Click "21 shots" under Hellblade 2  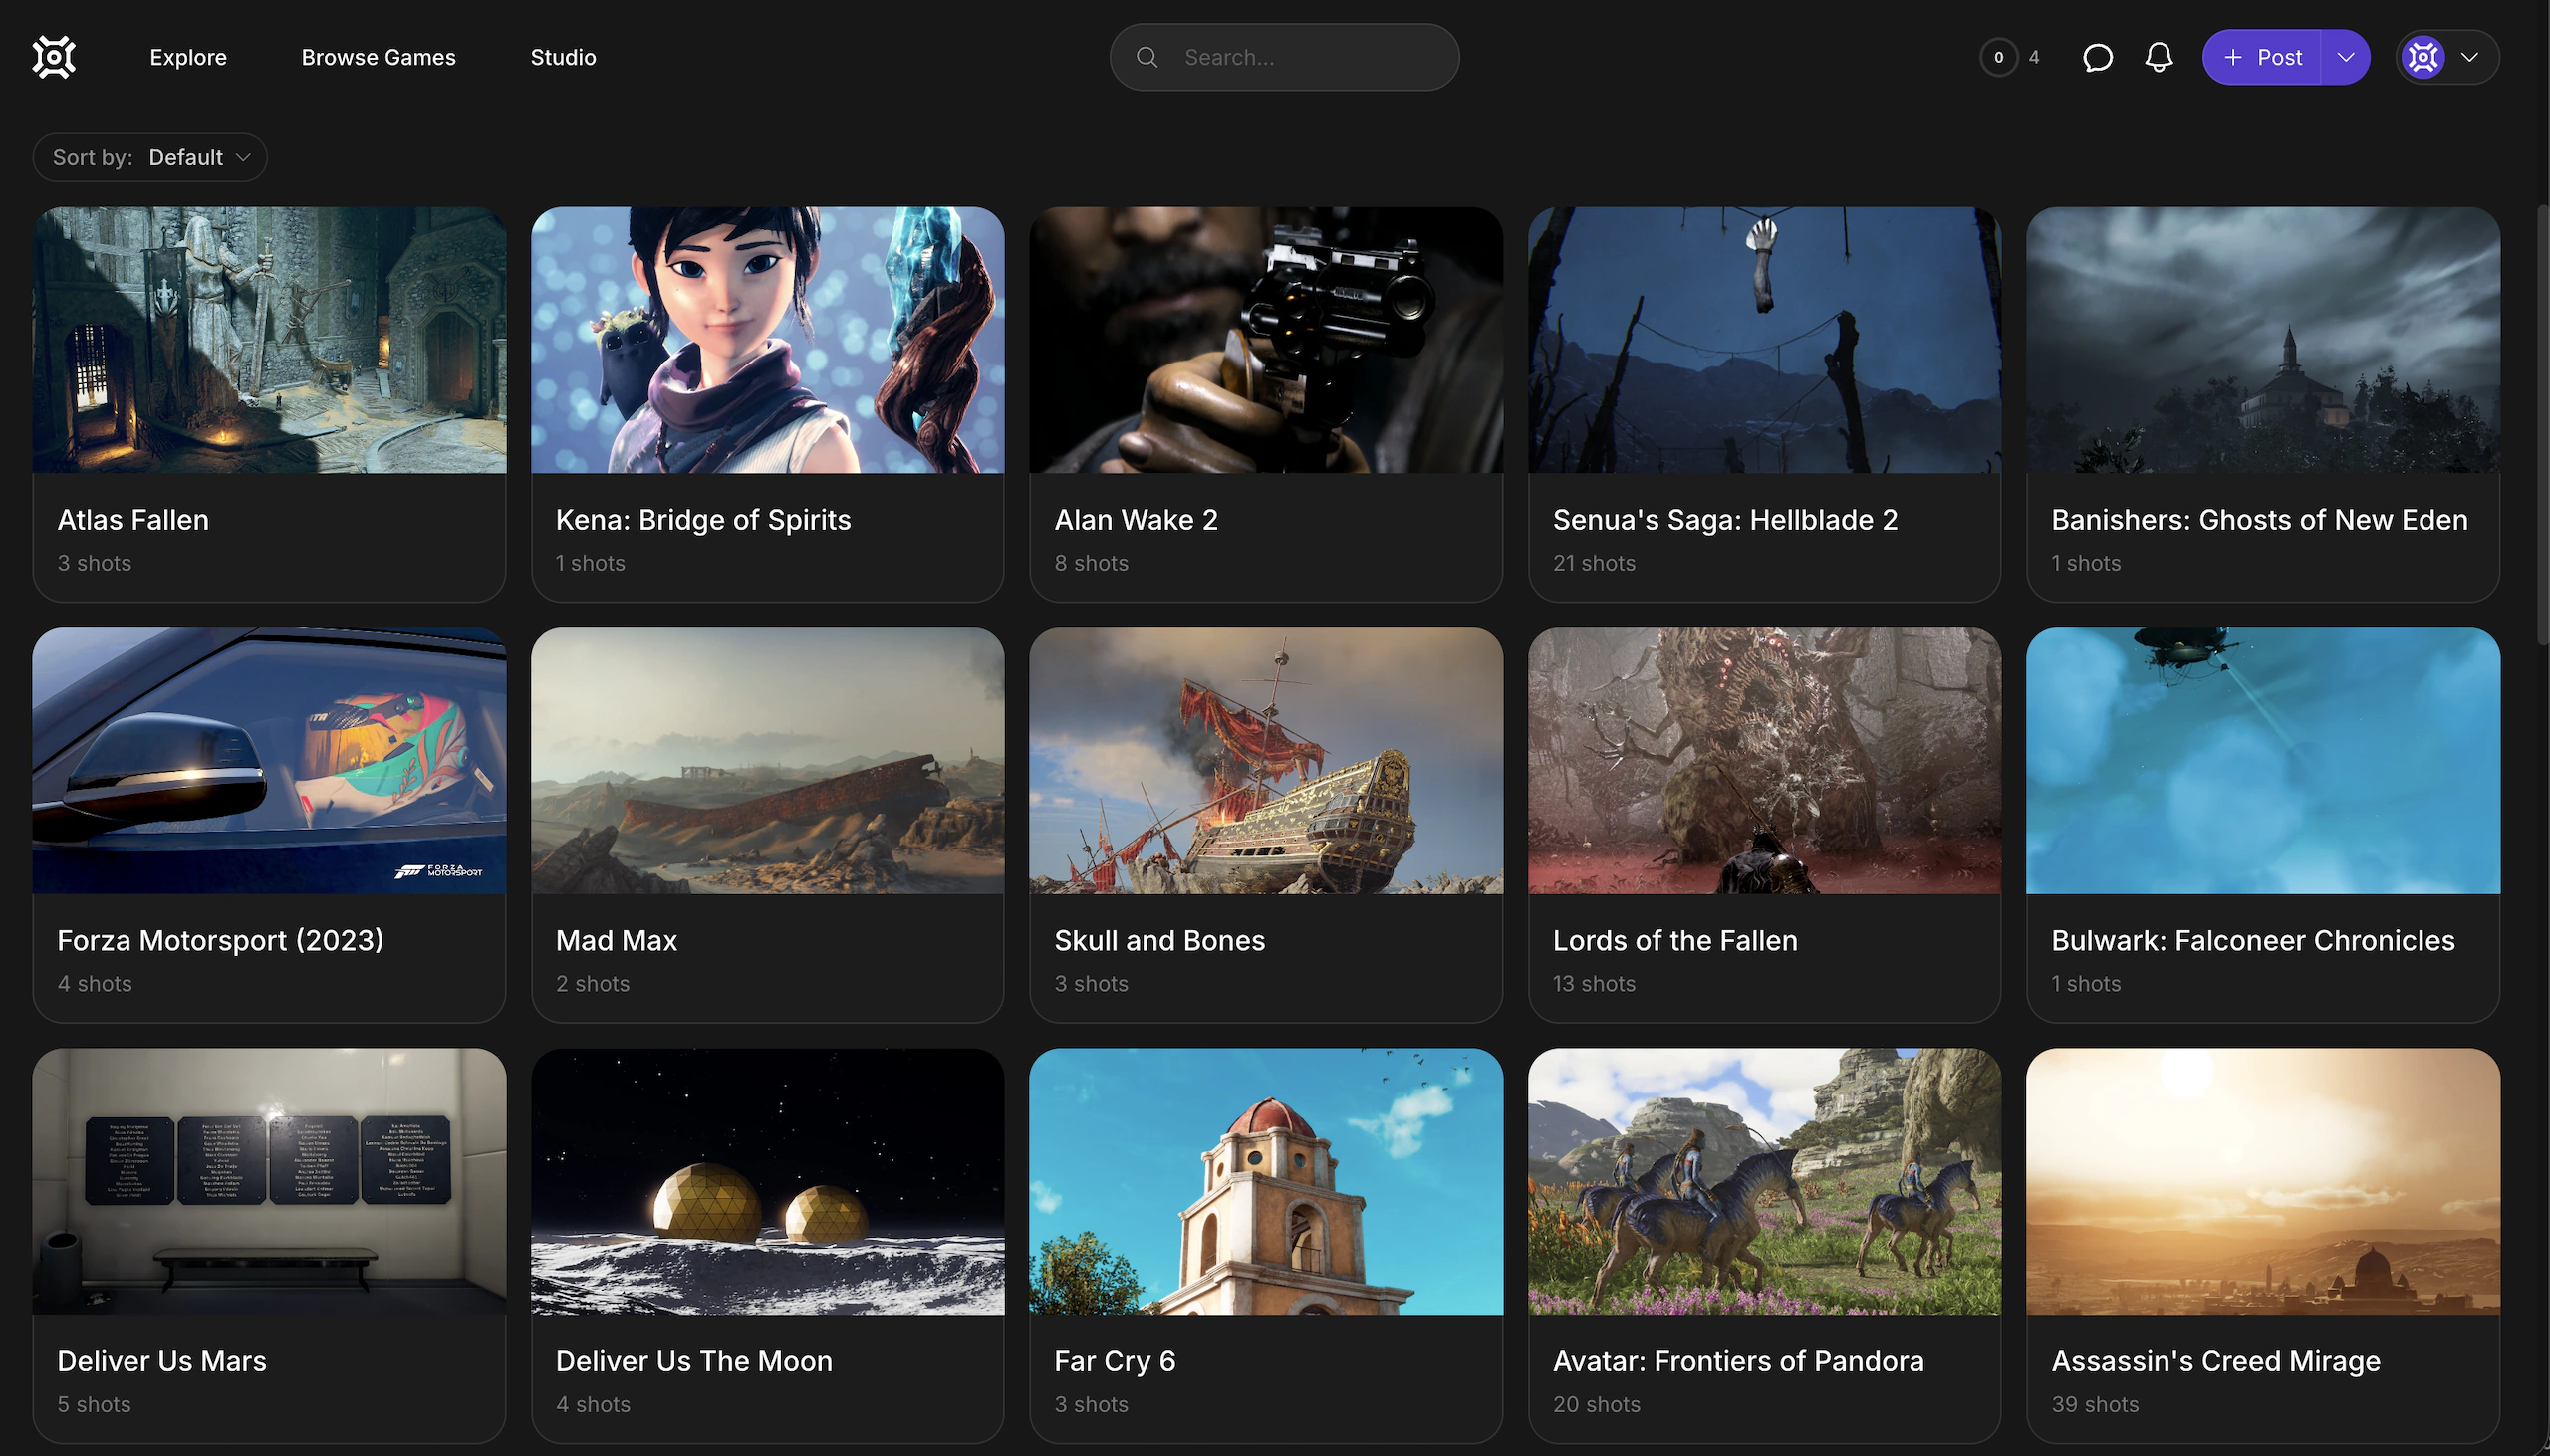1594,563
